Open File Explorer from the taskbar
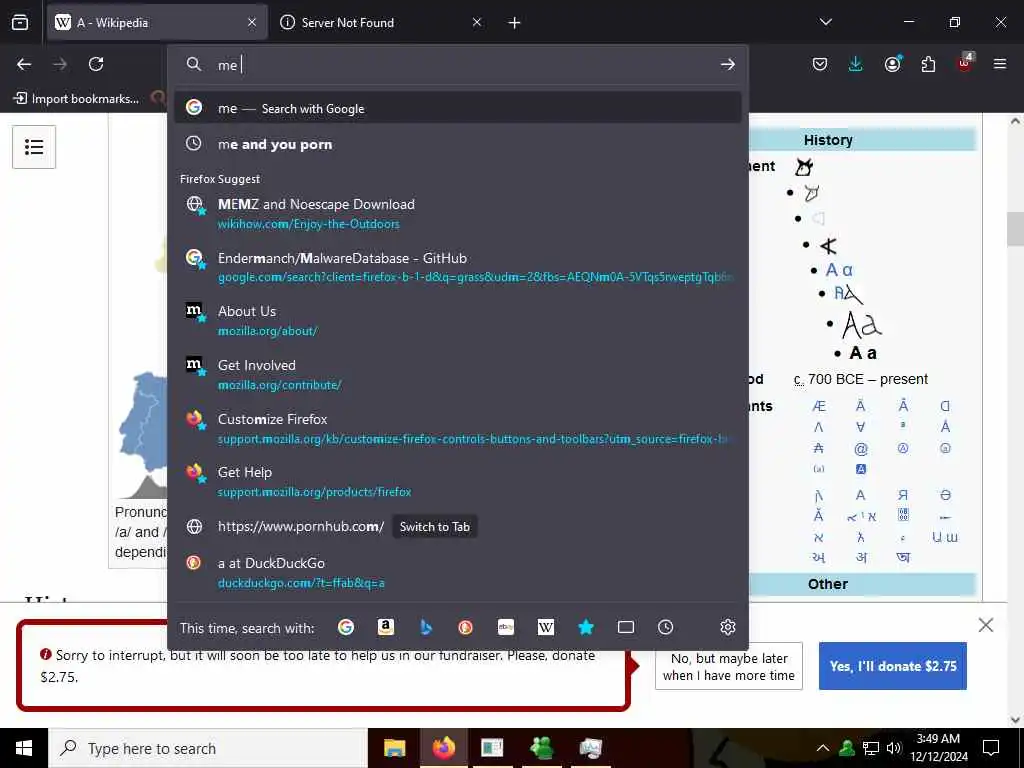Viewport: 1024px width, 768px height. [x=394, y=748]
